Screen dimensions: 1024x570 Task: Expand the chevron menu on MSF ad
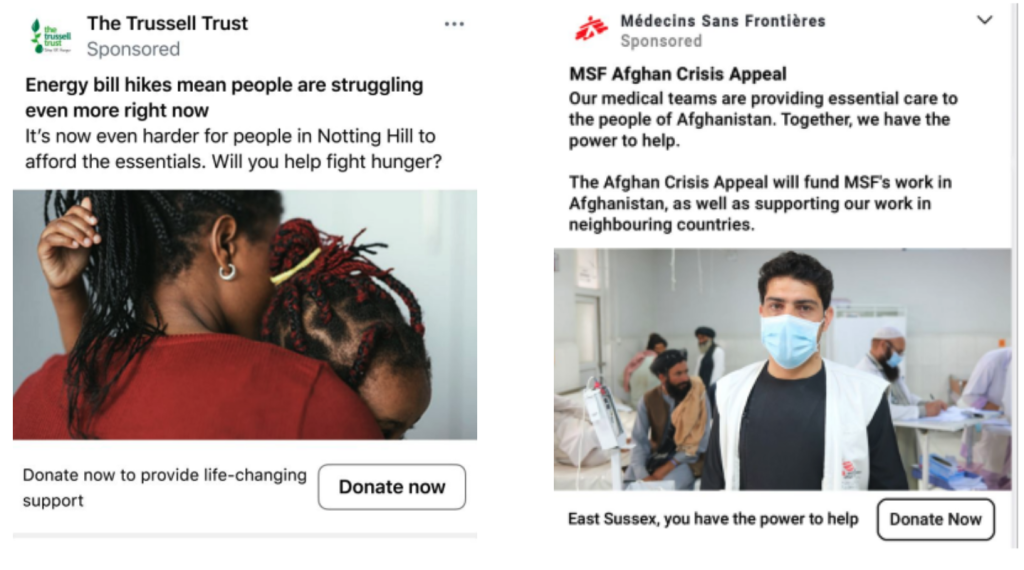point(984,20)
